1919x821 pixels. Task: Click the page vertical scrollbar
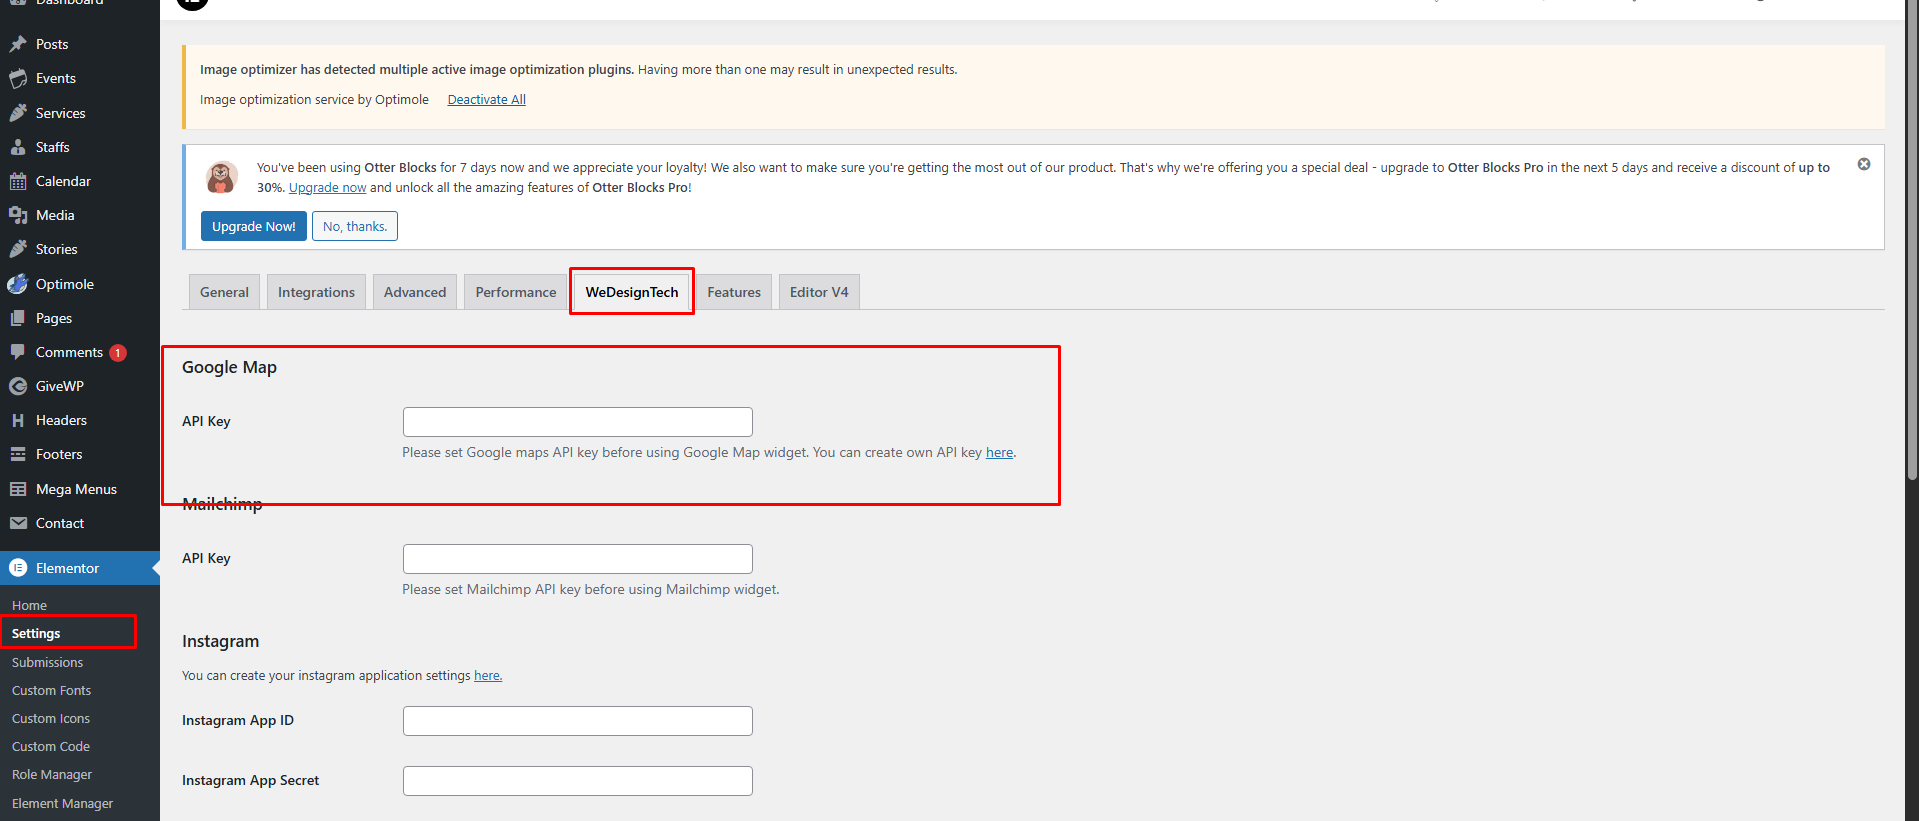point(1912,240)
